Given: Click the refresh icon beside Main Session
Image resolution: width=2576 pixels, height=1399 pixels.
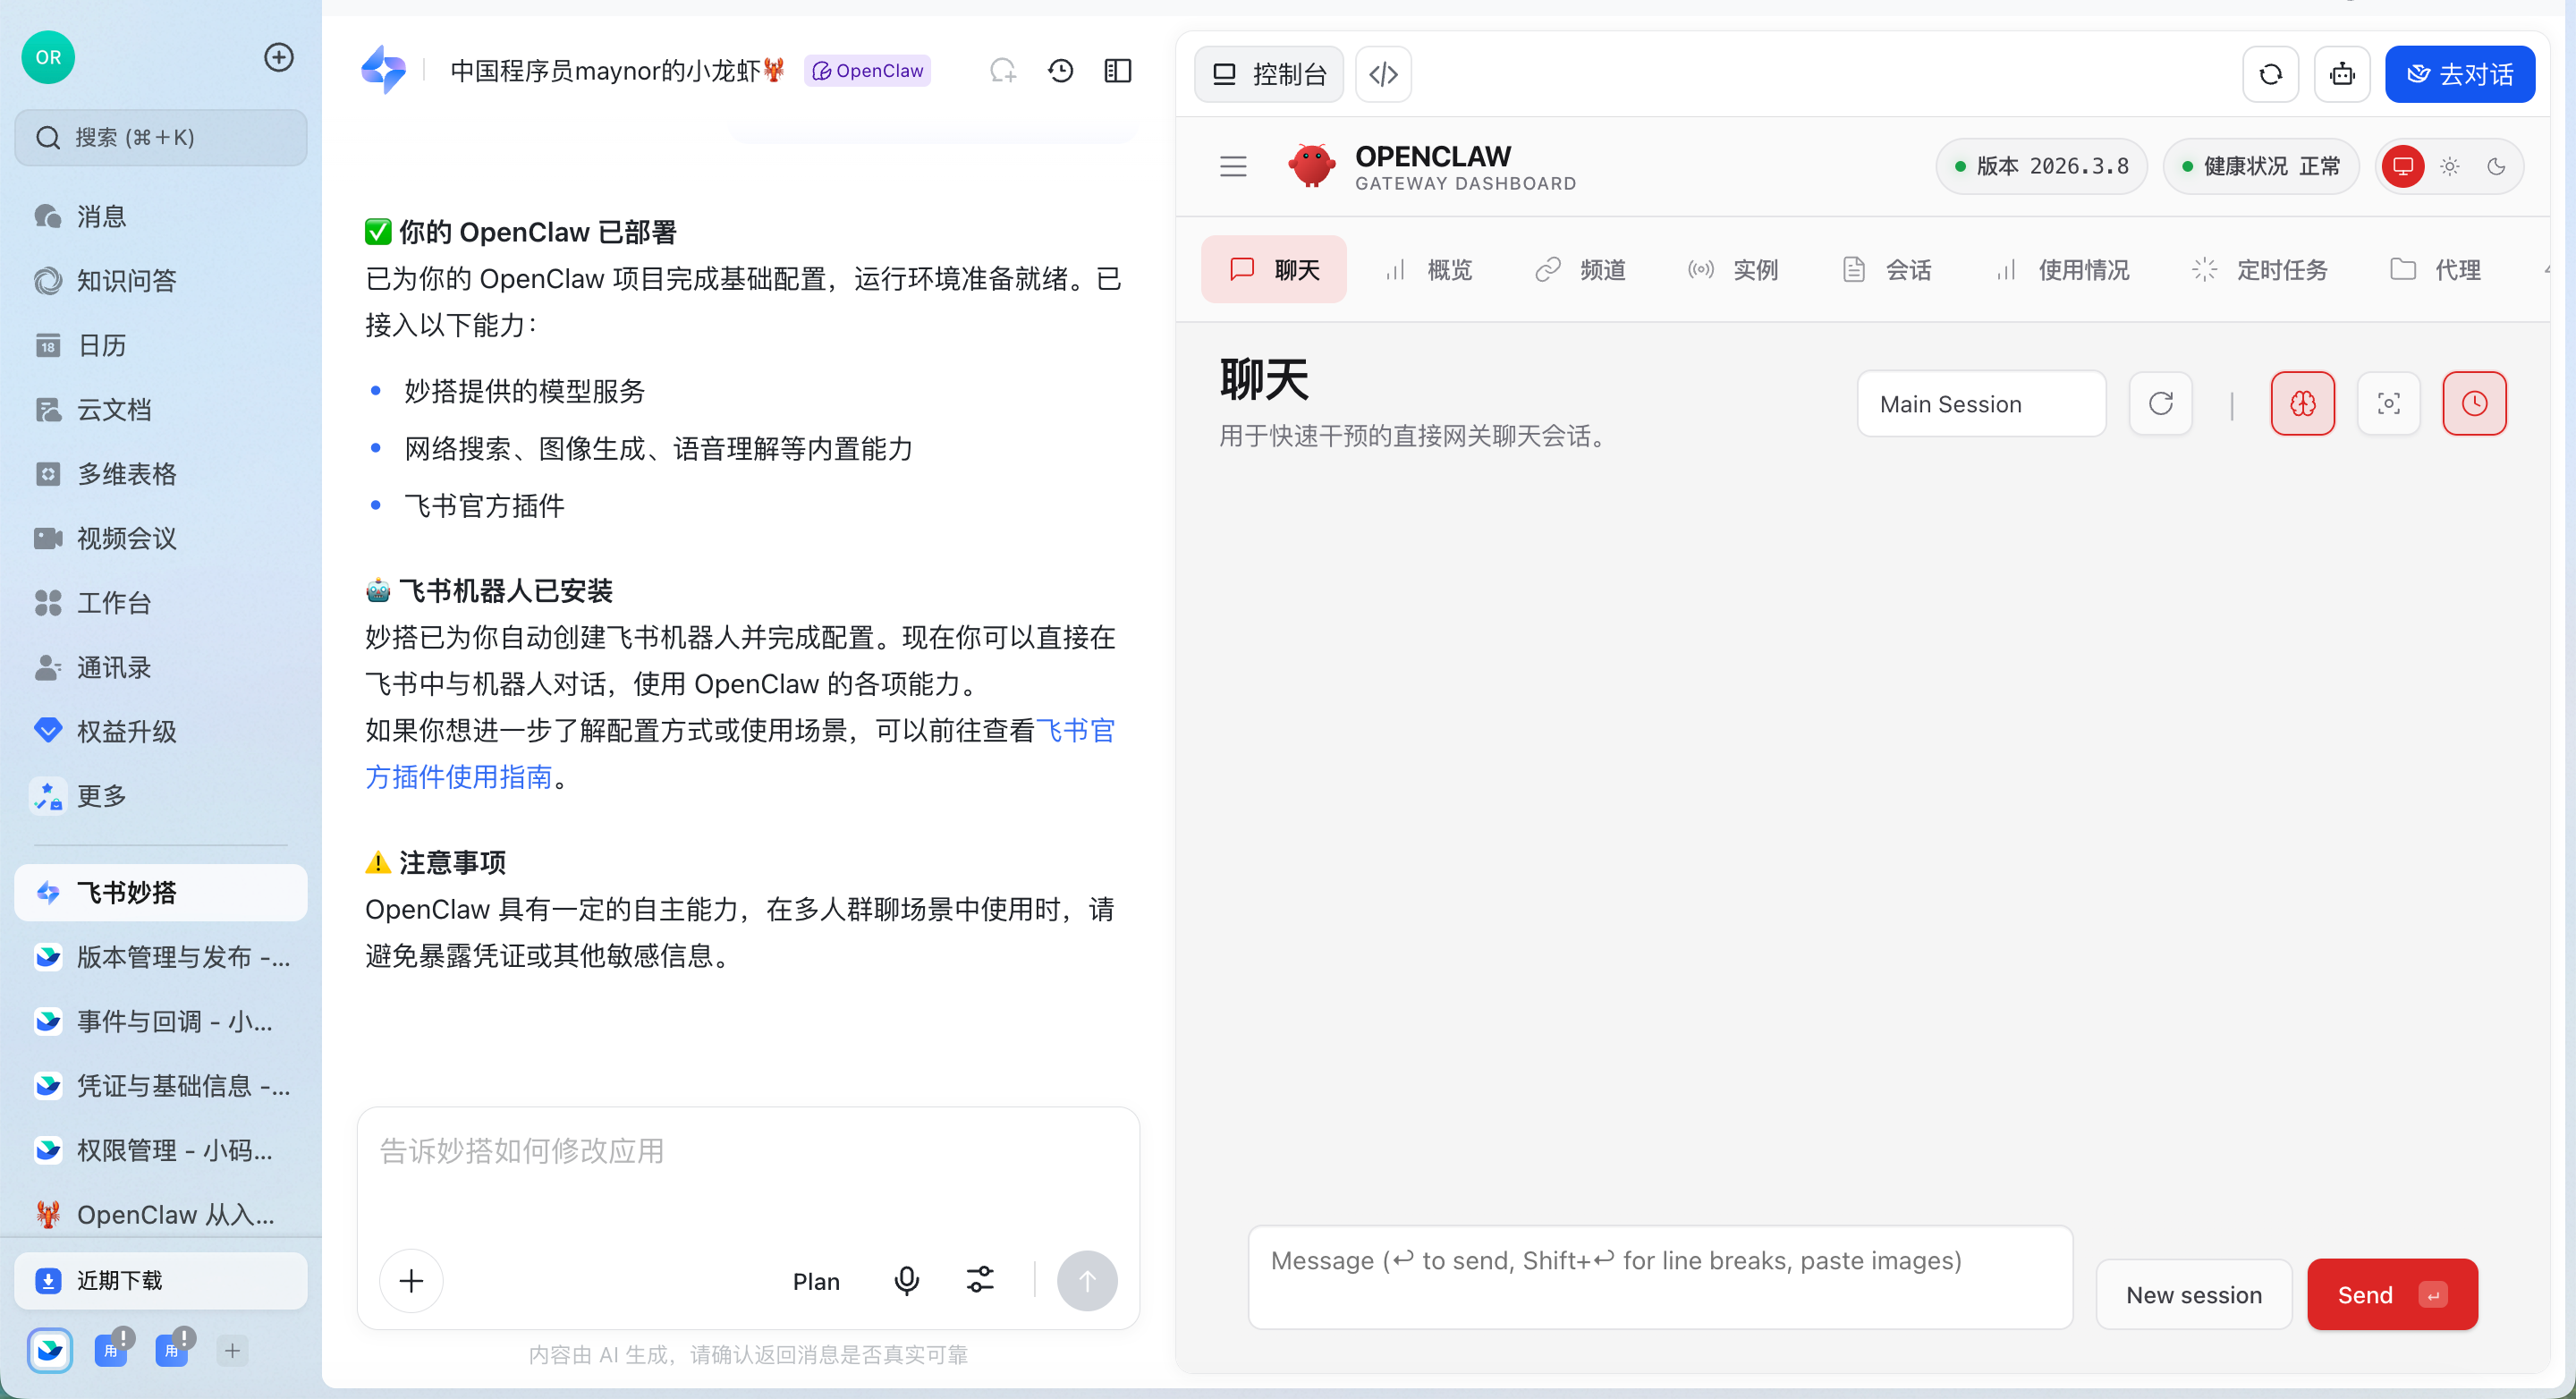Looking at the screenshot, I should pyautogui.click(x=2160, y=404).
